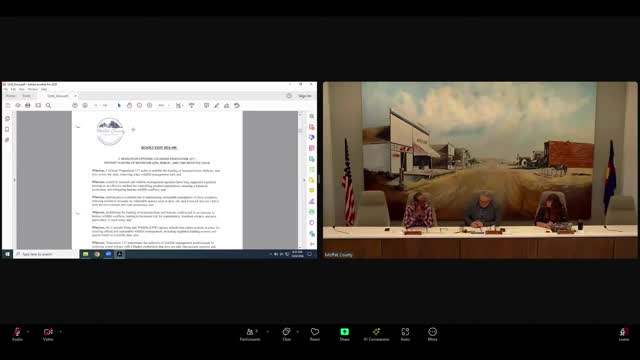Open AI Companion
The width and height of the screenshot is (640, 360).
point(376,334)
